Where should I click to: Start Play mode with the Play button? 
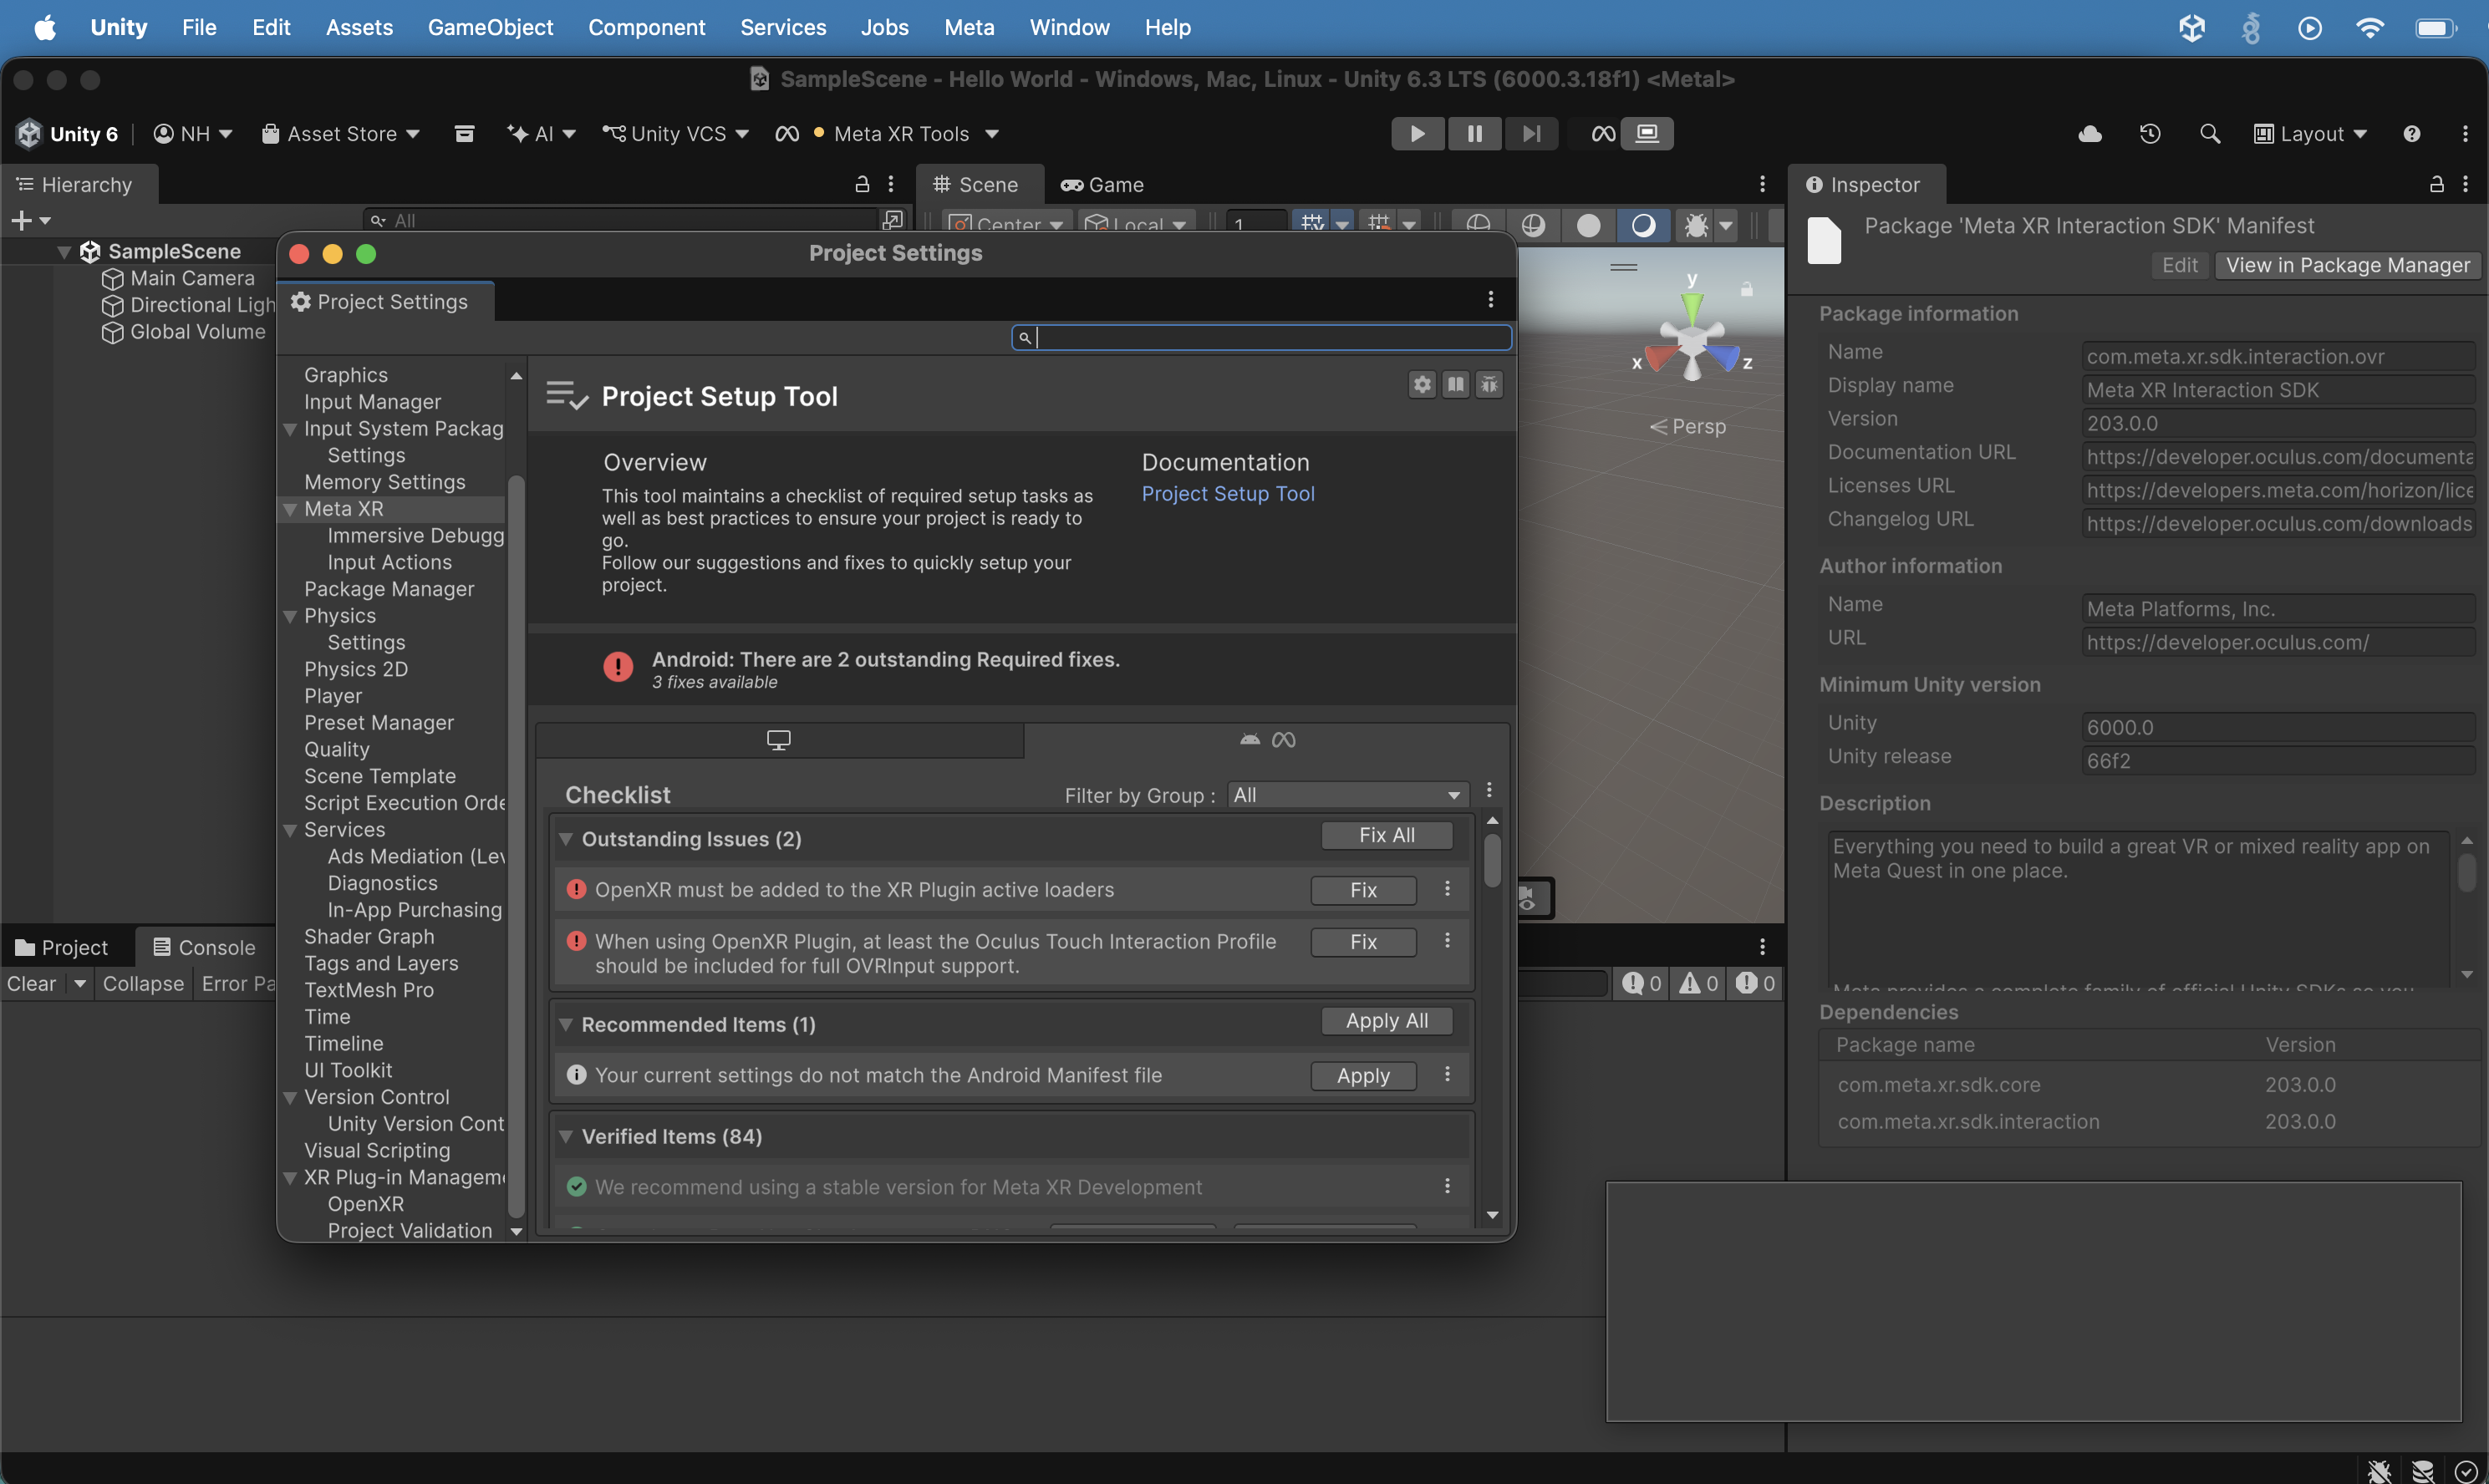tap(1417, 133)
